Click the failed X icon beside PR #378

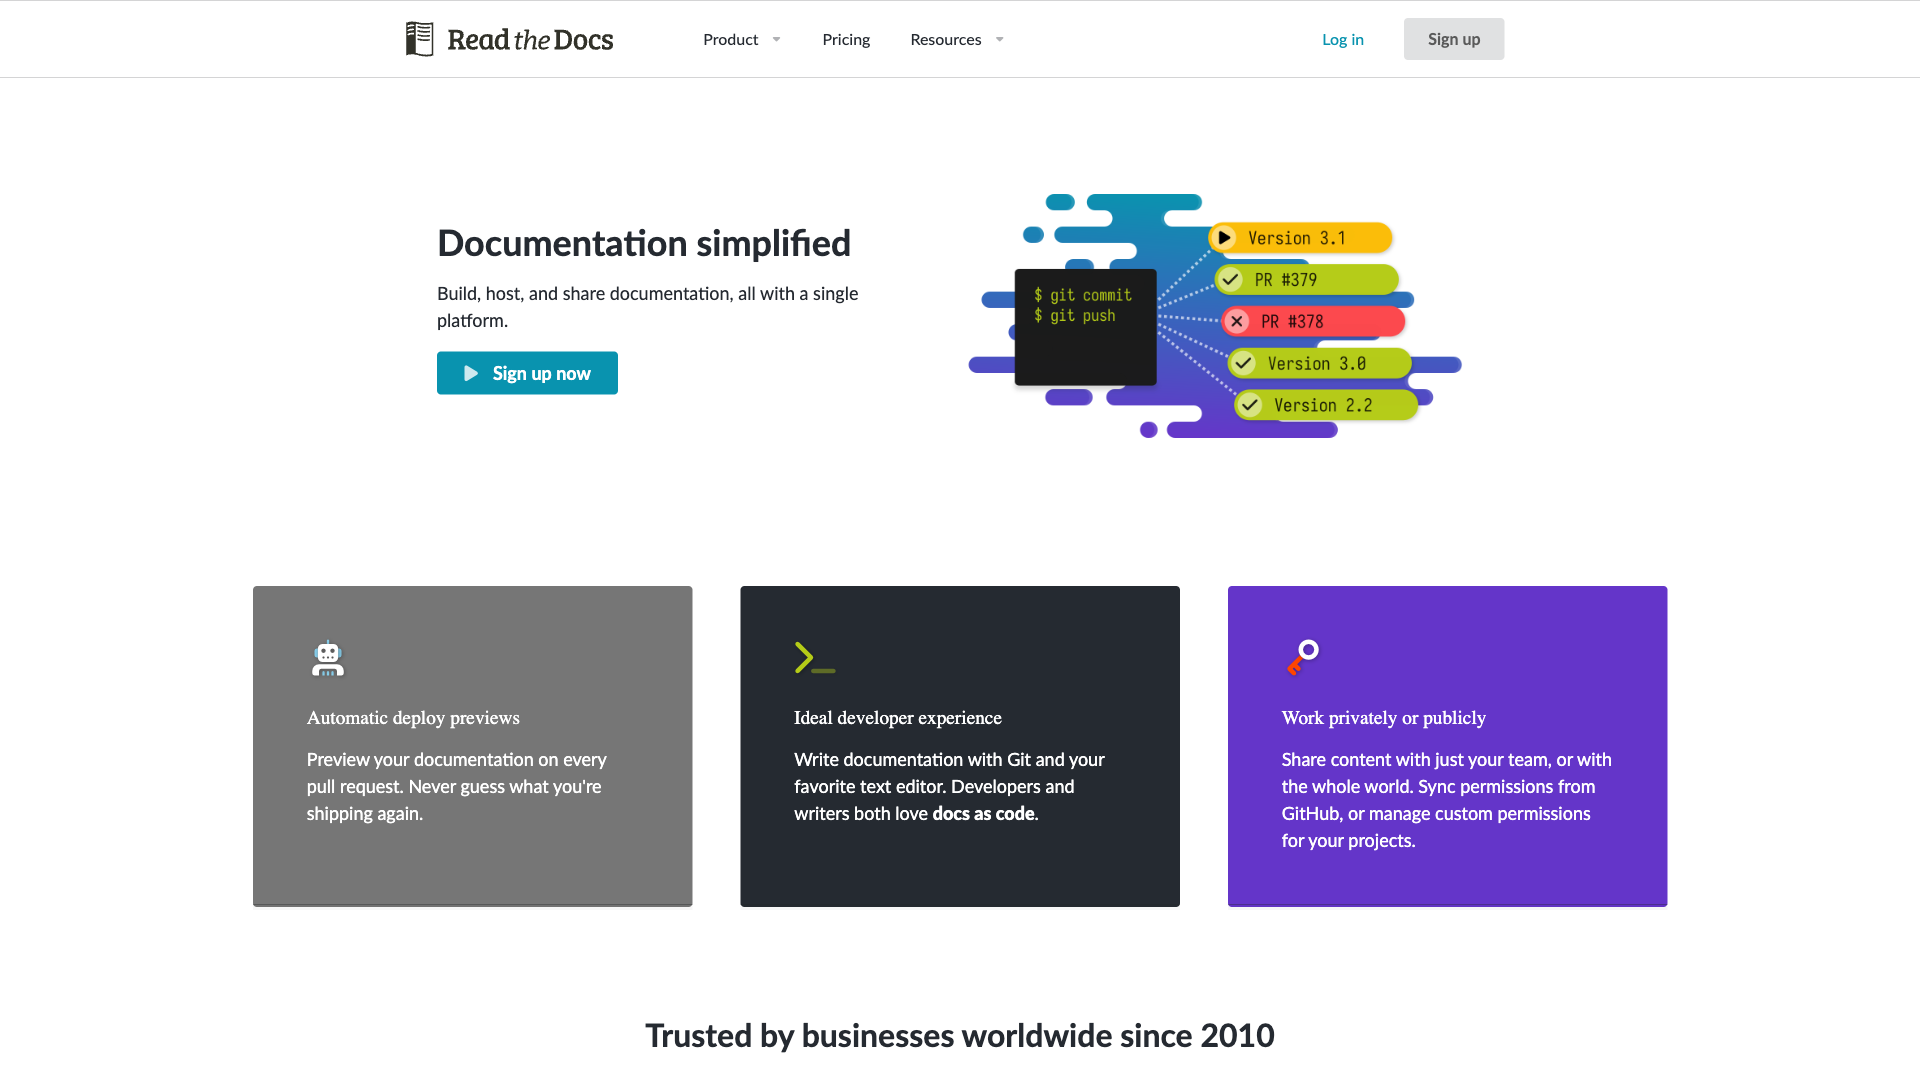[x=1237, y=321]
